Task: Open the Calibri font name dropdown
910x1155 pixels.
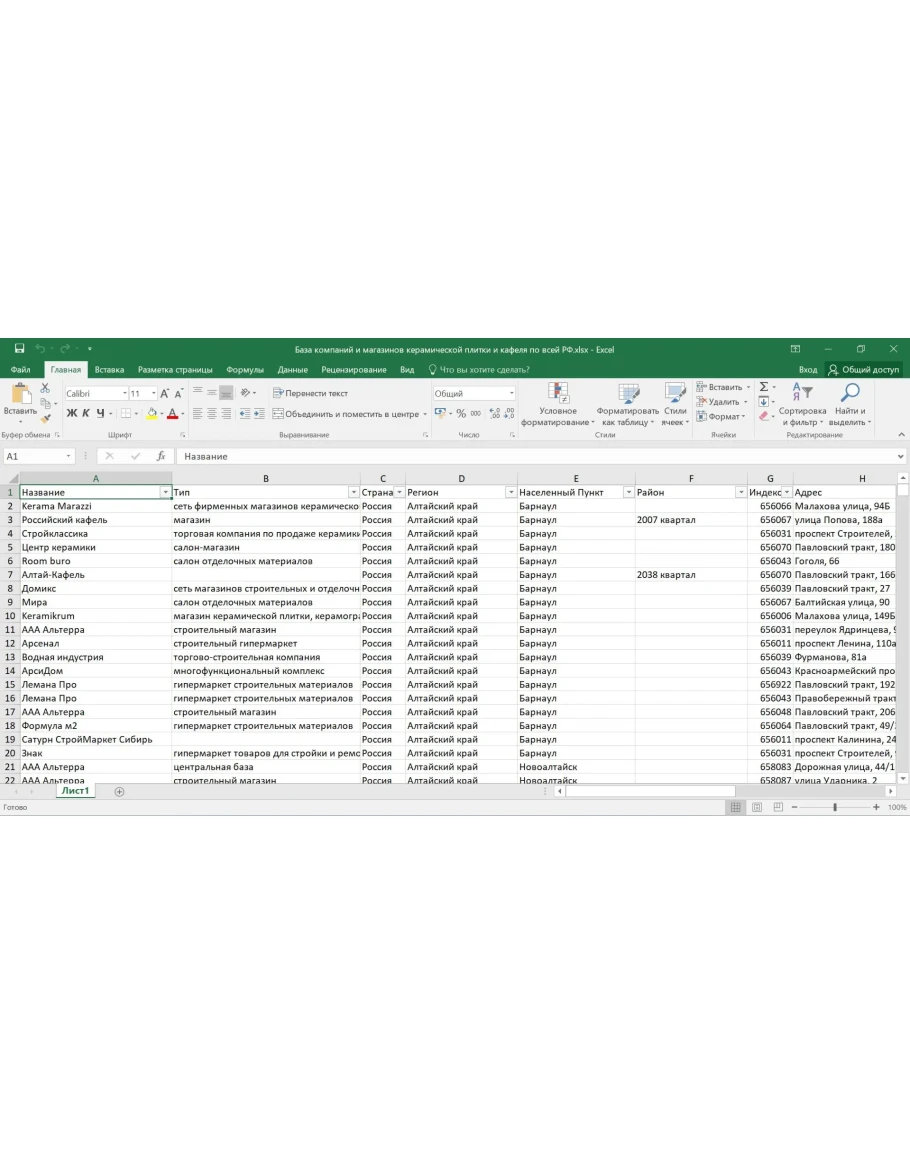Action: click(125, 393)
